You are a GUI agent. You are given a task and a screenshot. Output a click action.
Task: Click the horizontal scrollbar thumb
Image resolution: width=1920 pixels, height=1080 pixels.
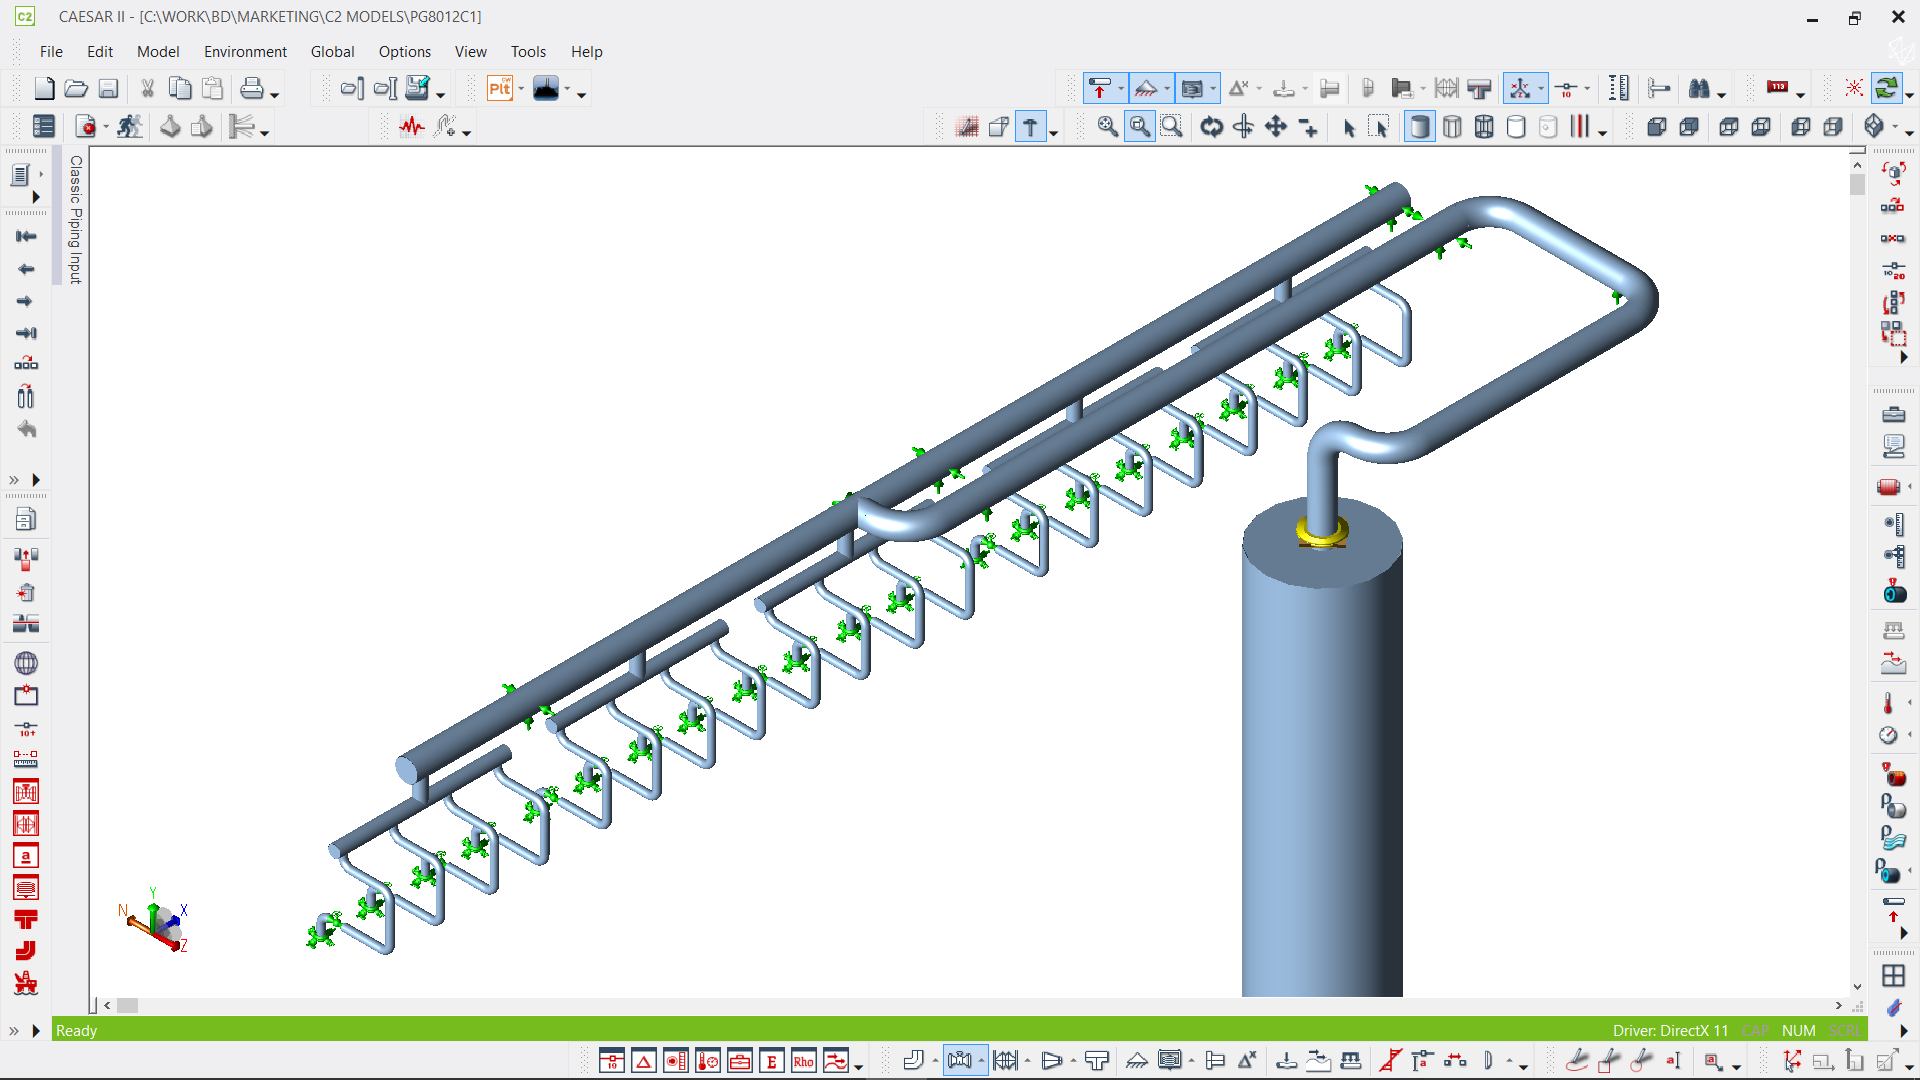(127, 1005)
